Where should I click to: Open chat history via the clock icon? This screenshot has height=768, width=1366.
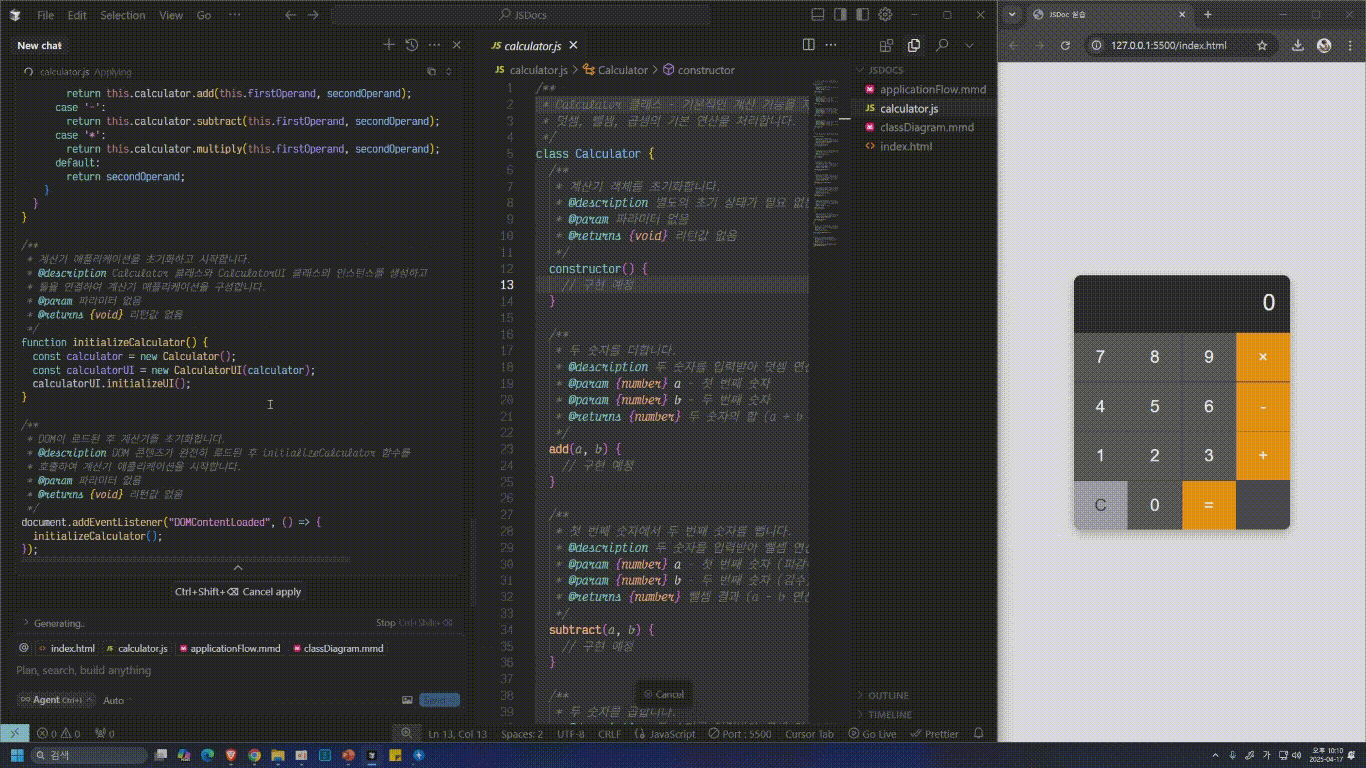[411, 45]
